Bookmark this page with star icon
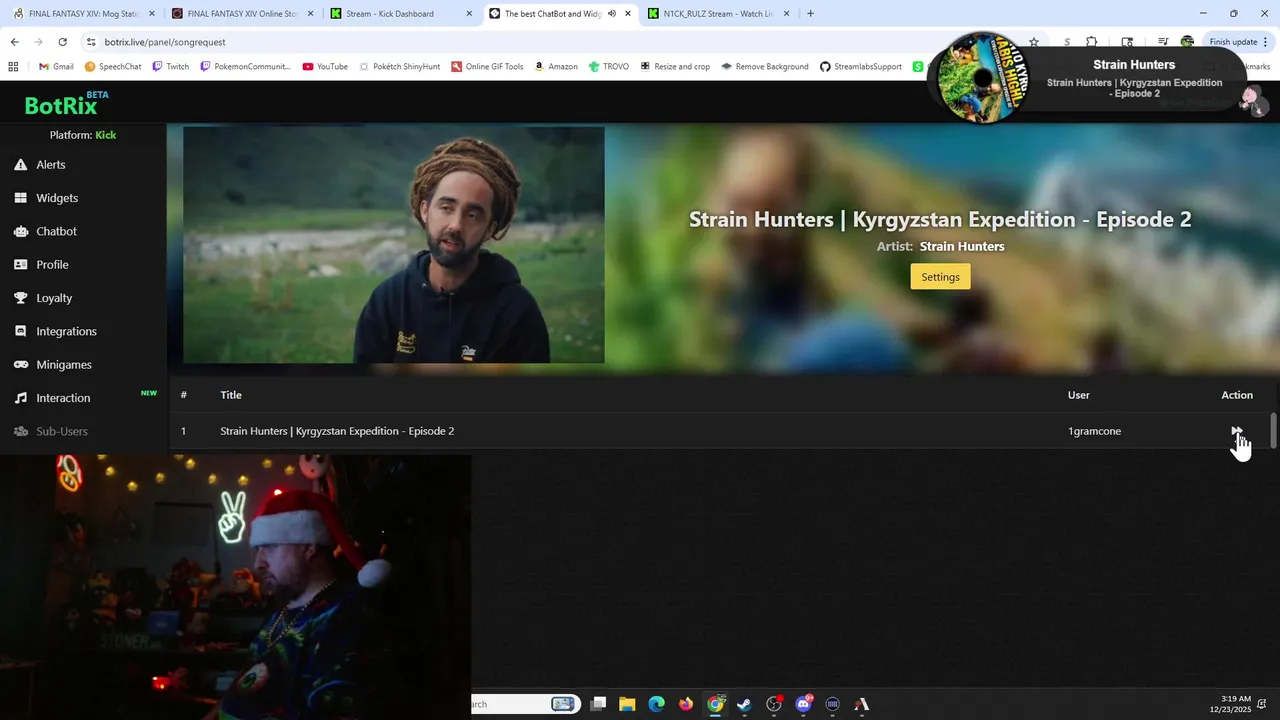 click(1033, 42)
